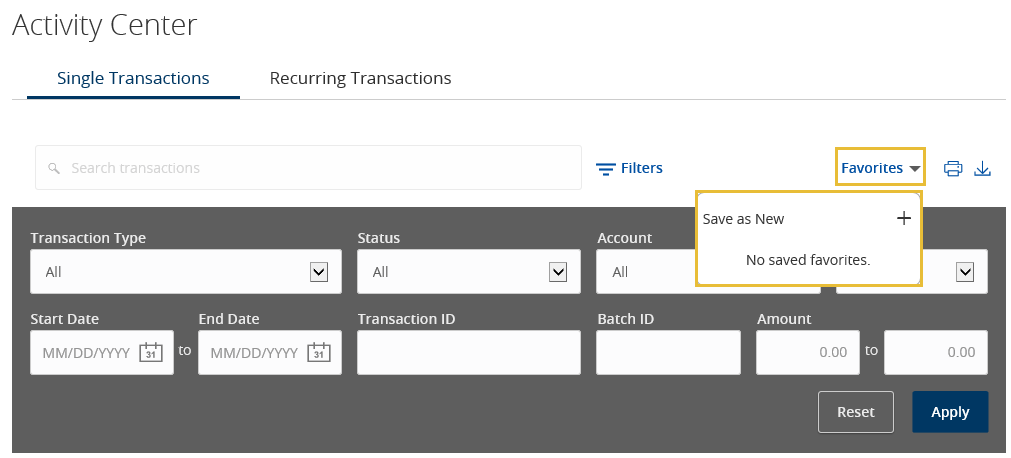
Task: Open the End Date calendar picker
Action: 318,352
